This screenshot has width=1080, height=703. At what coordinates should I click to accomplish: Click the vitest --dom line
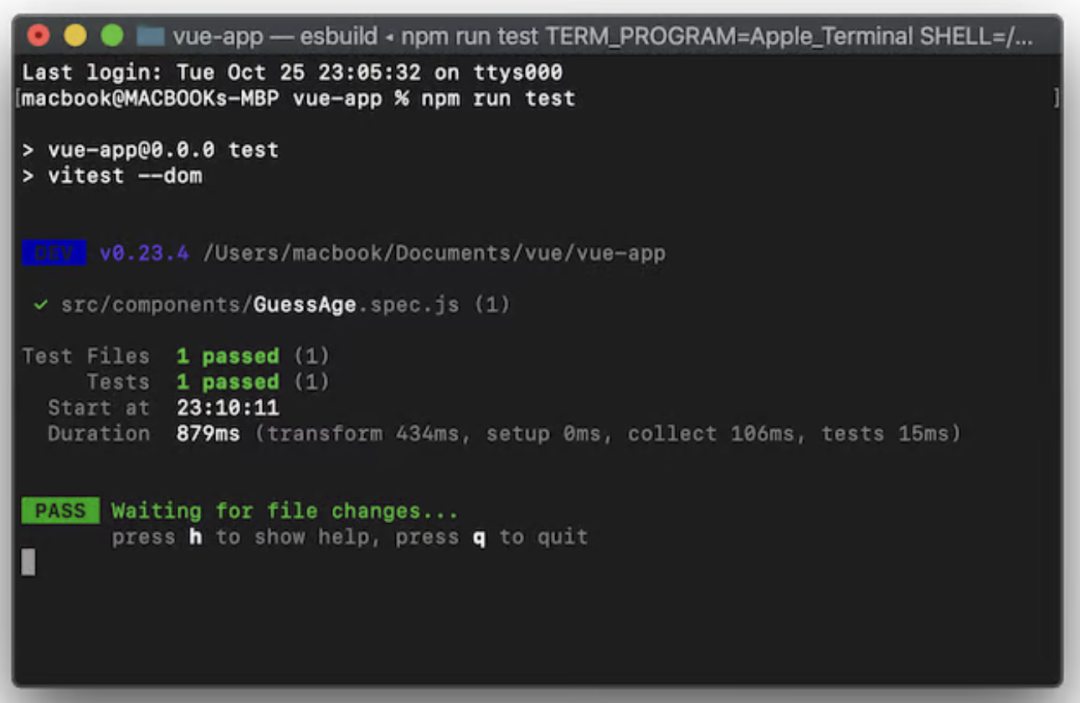point(125,176)
